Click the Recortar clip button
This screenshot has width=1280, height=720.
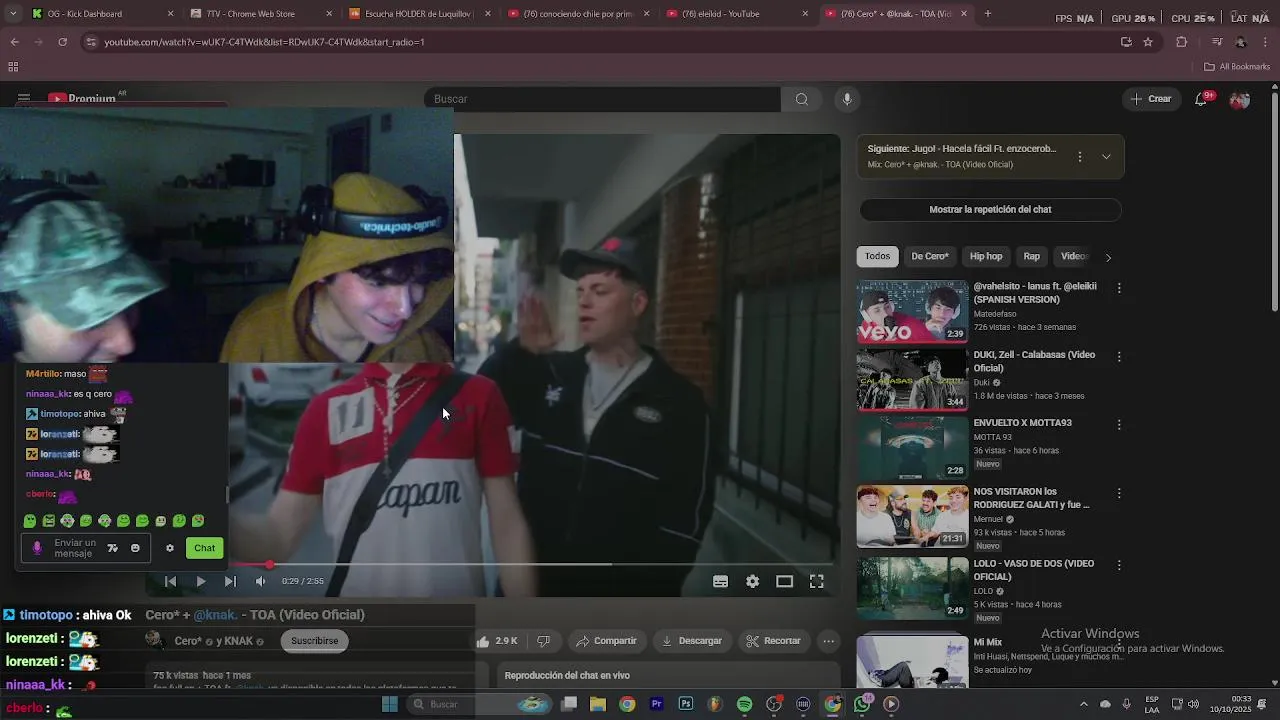772,641
